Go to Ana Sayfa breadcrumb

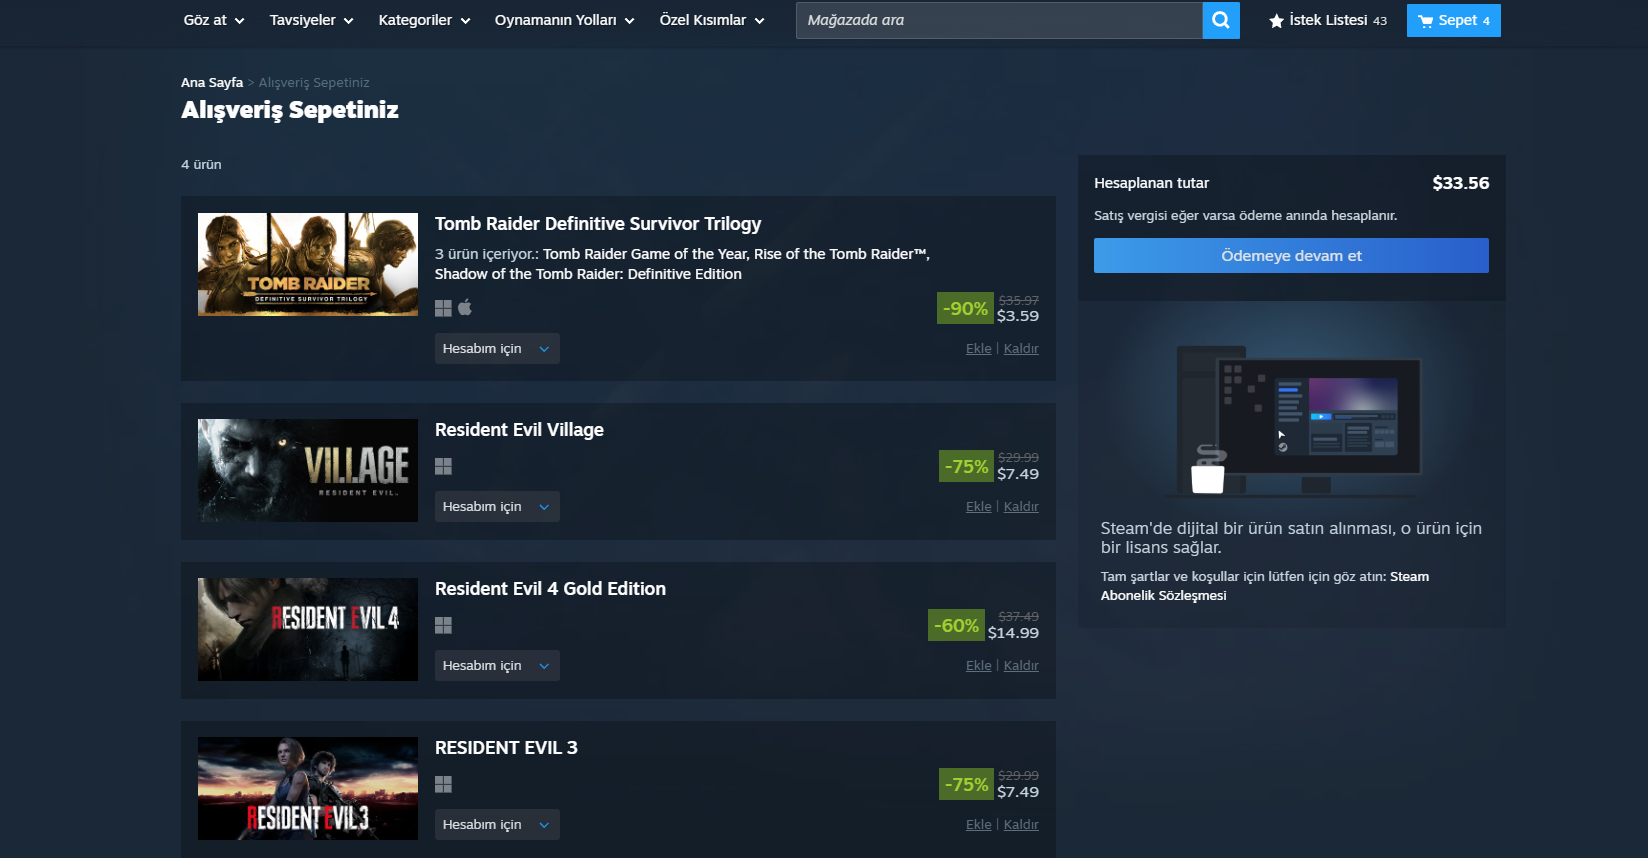coord(212,82)
